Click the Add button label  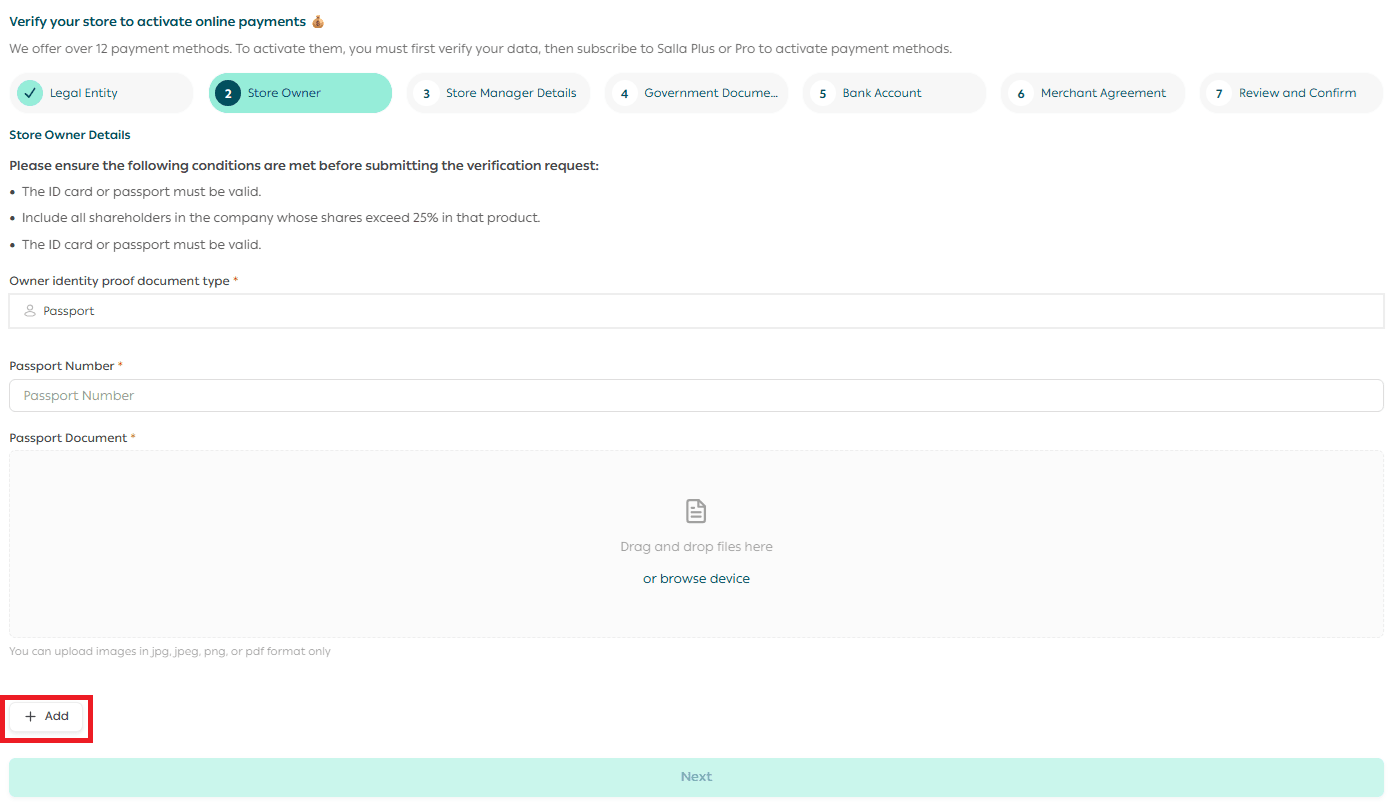(57, 717)
